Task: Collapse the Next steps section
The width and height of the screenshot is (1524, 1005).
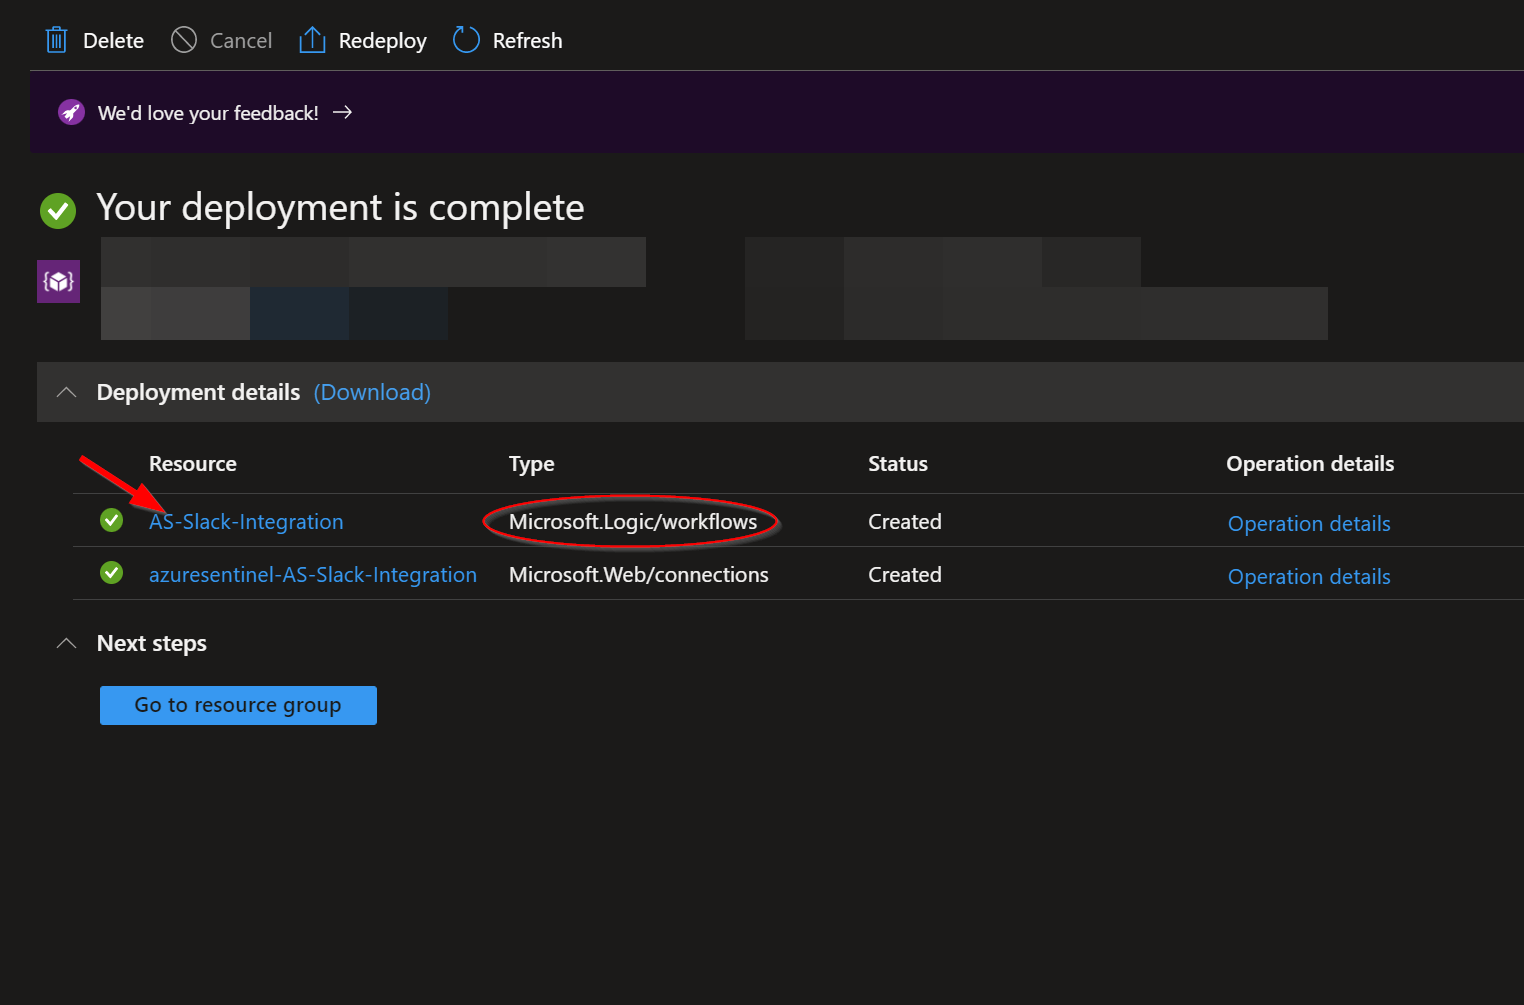Action: 66,643
